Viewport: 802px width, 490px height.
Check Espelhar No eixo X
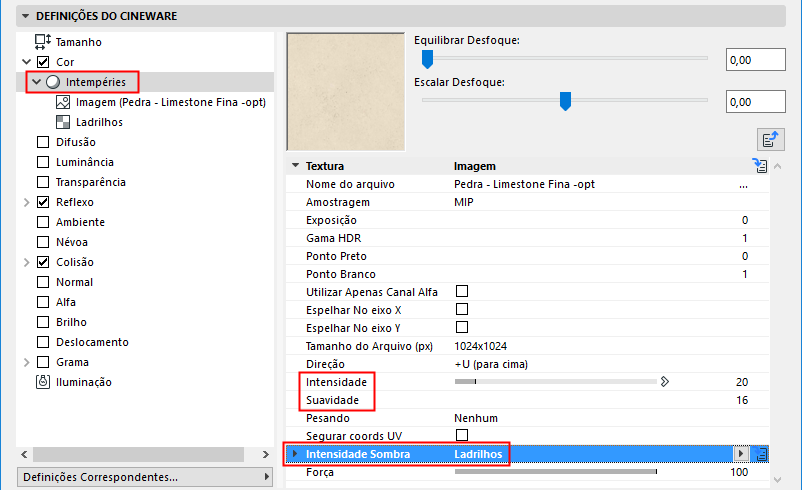462,309
